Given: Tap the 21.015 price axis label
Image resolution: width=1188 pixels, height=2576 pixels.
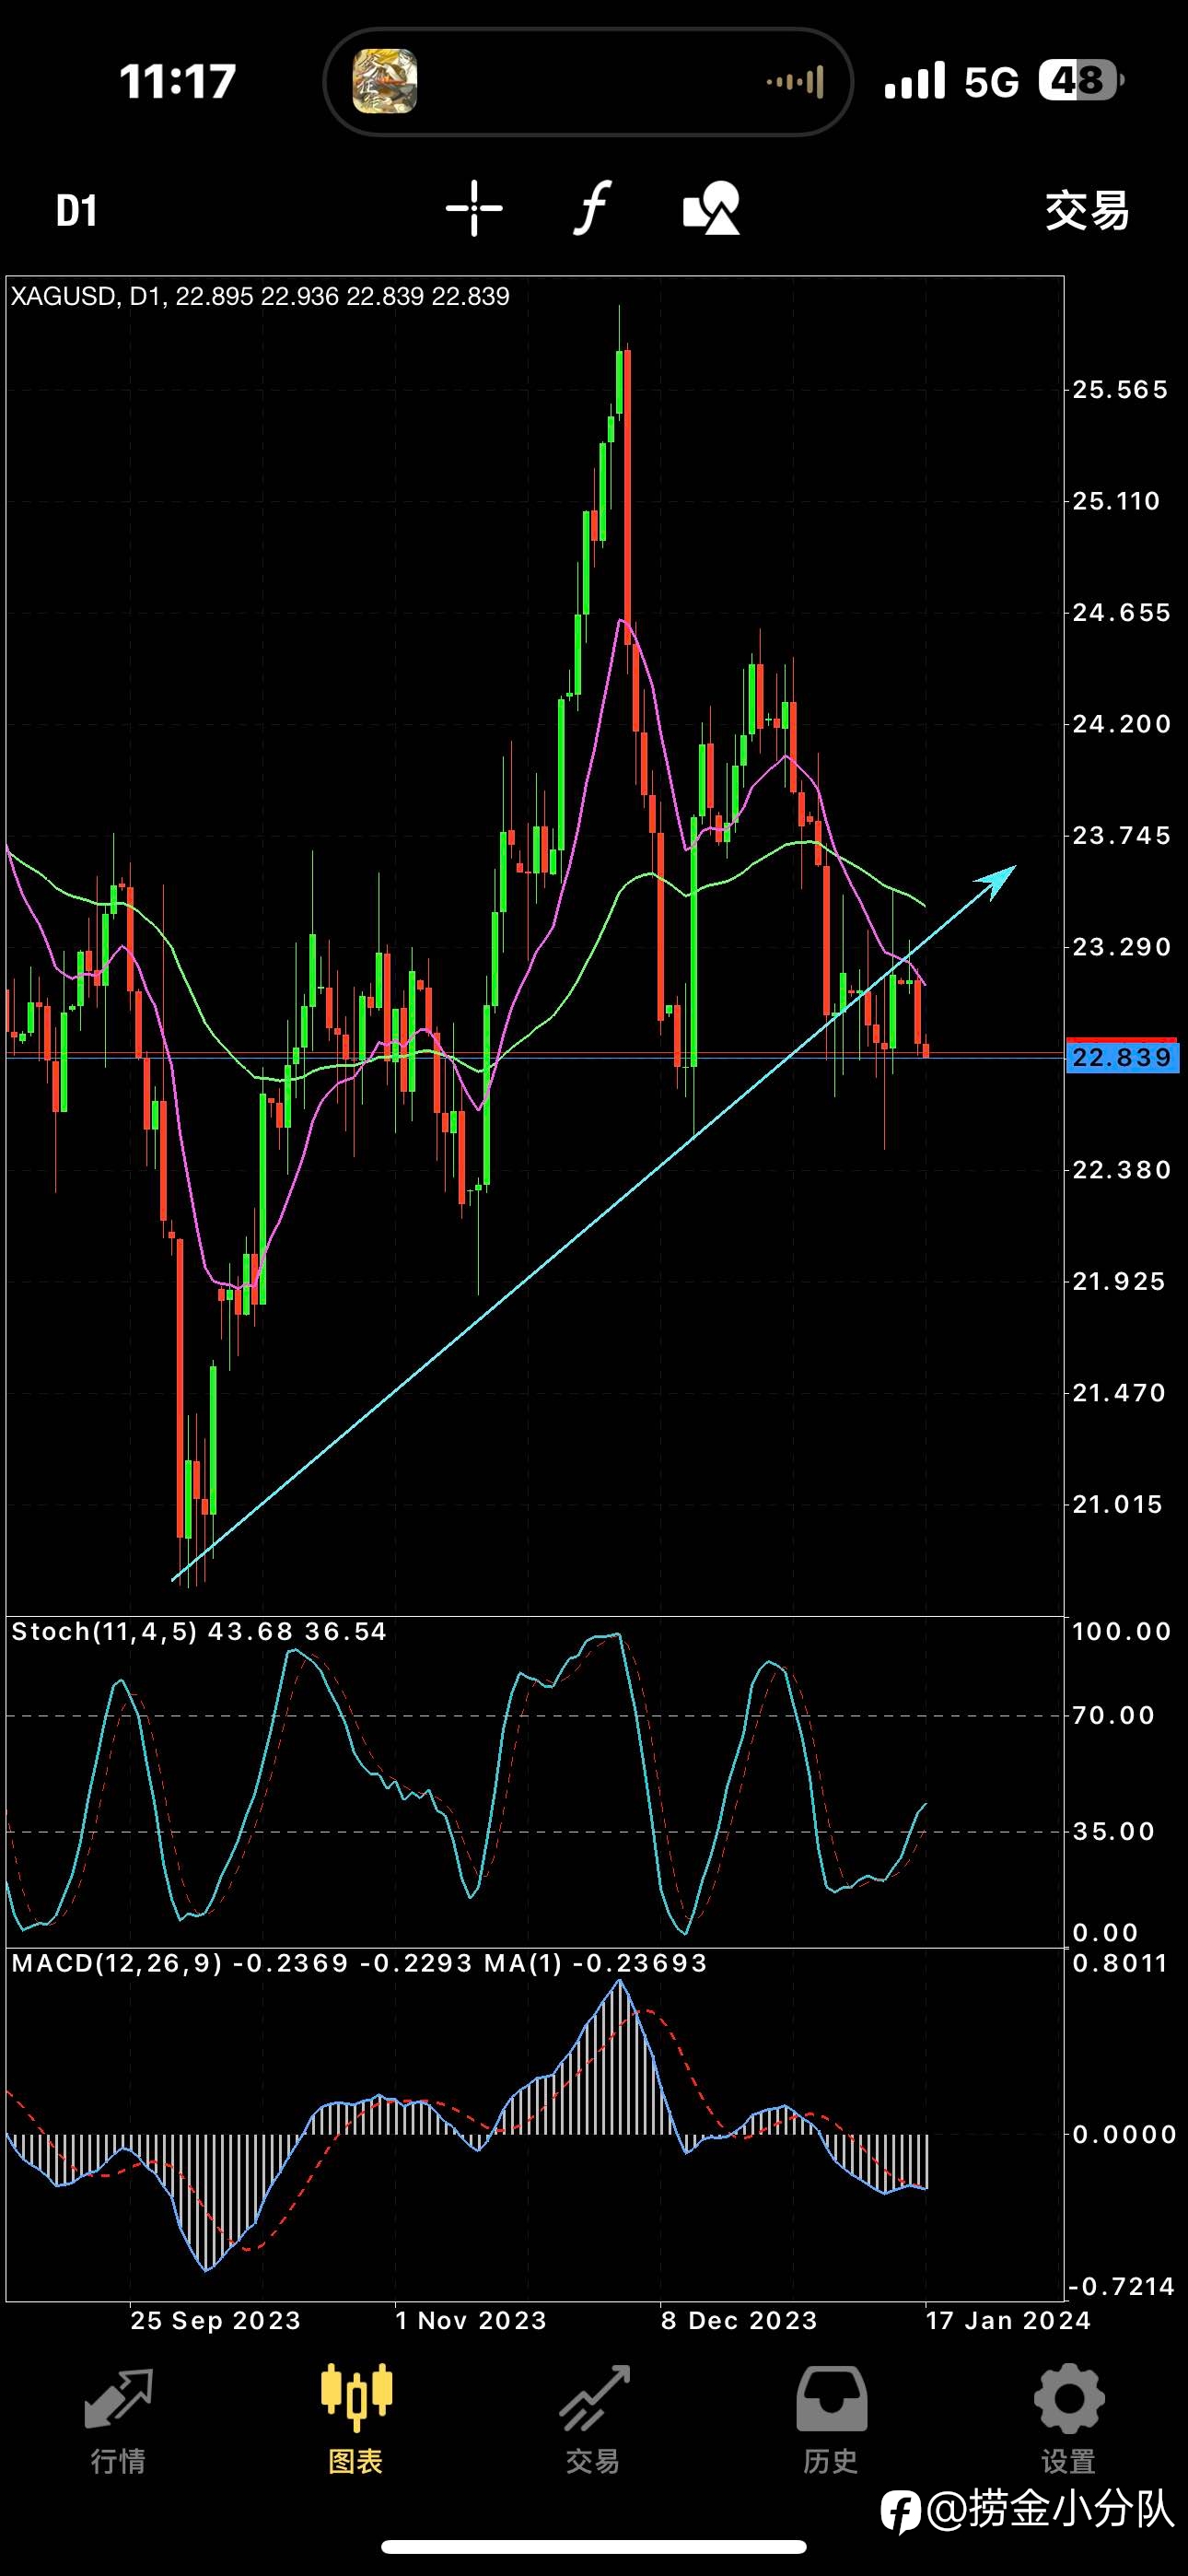Looking at the screenshot, I should click(x=1118, y=1504).
